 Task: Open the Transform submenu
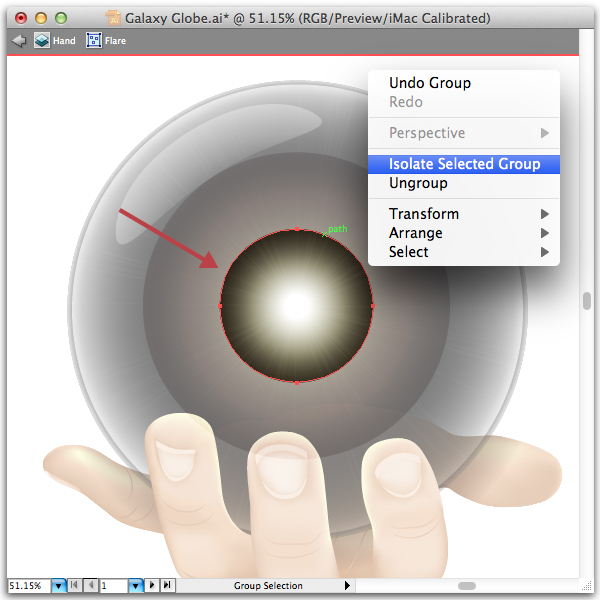click(x=464, y=214)
